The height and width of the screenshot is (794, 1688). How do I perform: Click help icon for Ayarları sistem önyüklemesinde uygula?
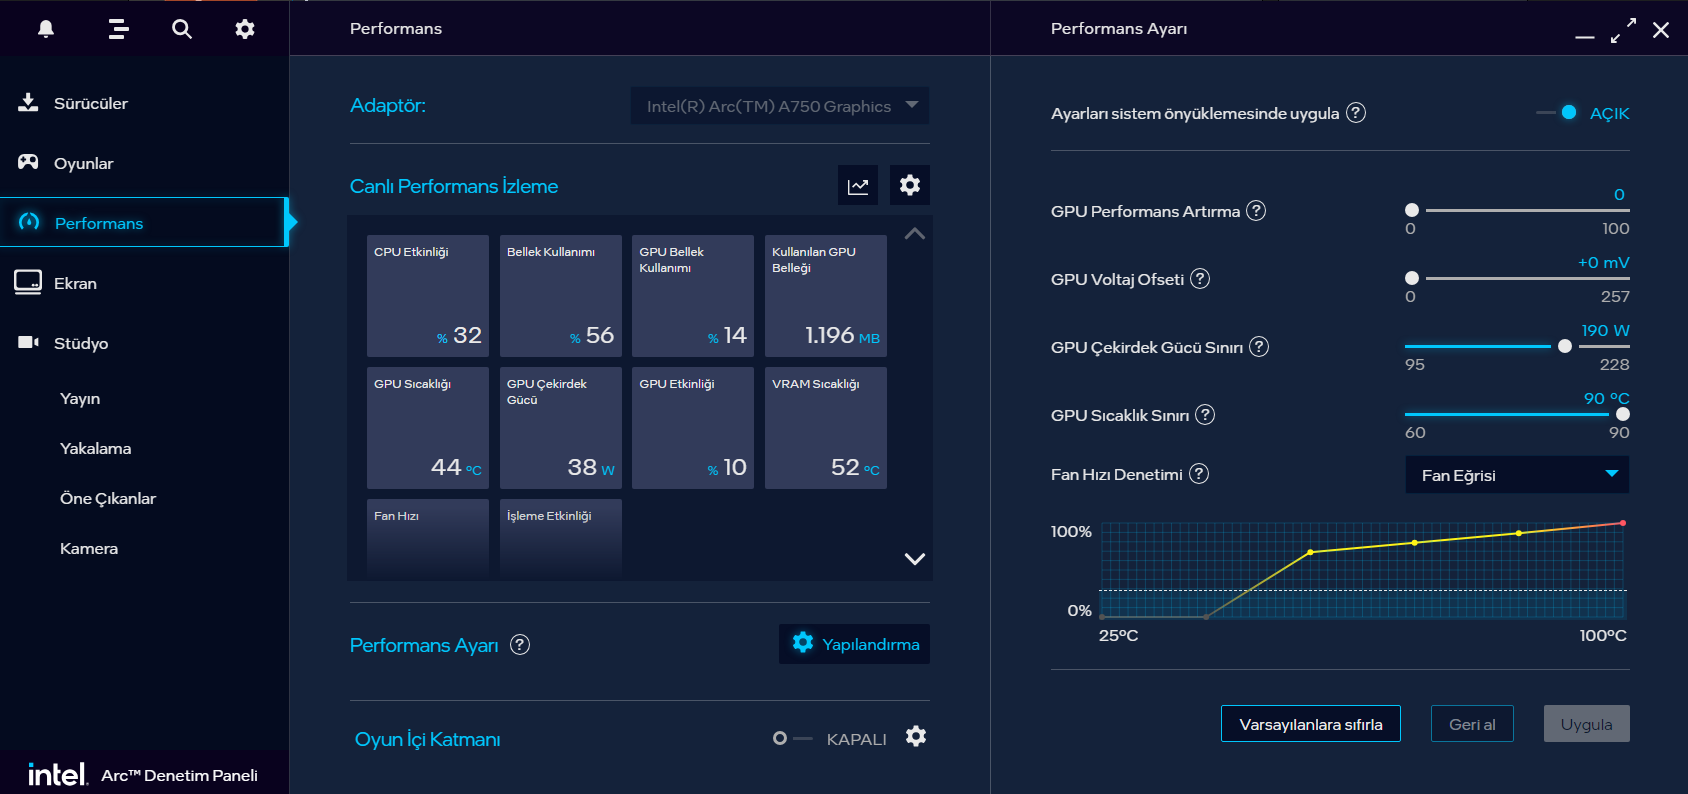pyautogui.click(x=1356, y=112)
